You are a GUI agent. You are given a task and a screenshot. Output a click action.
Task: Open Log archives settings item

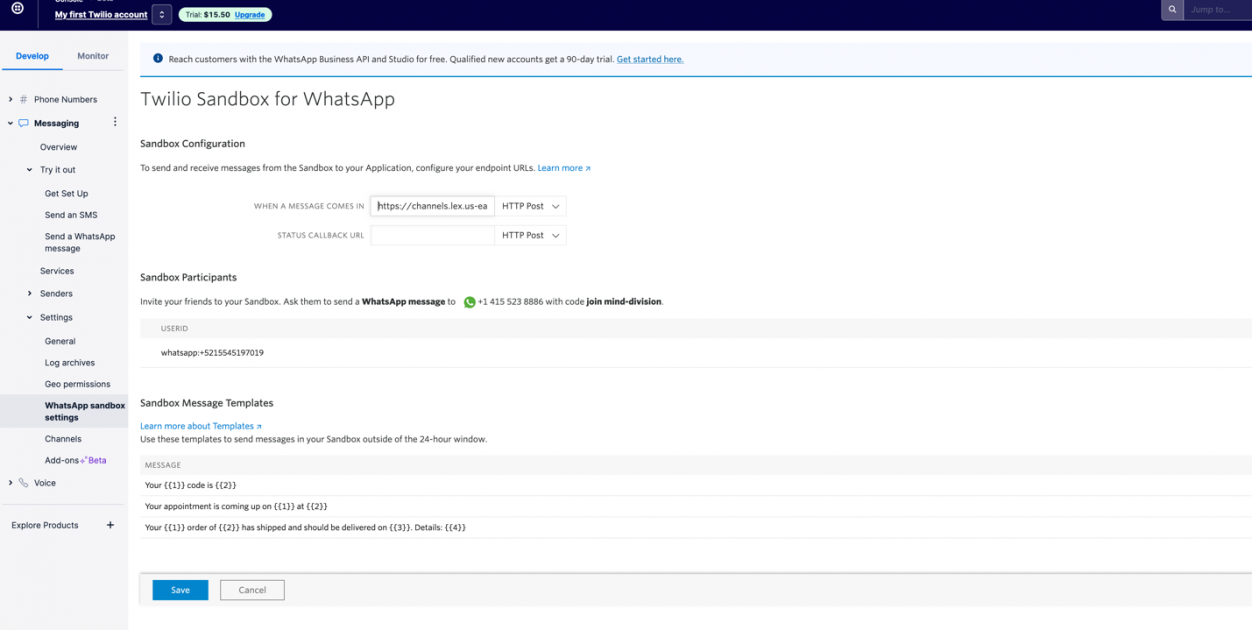(70, 363)
